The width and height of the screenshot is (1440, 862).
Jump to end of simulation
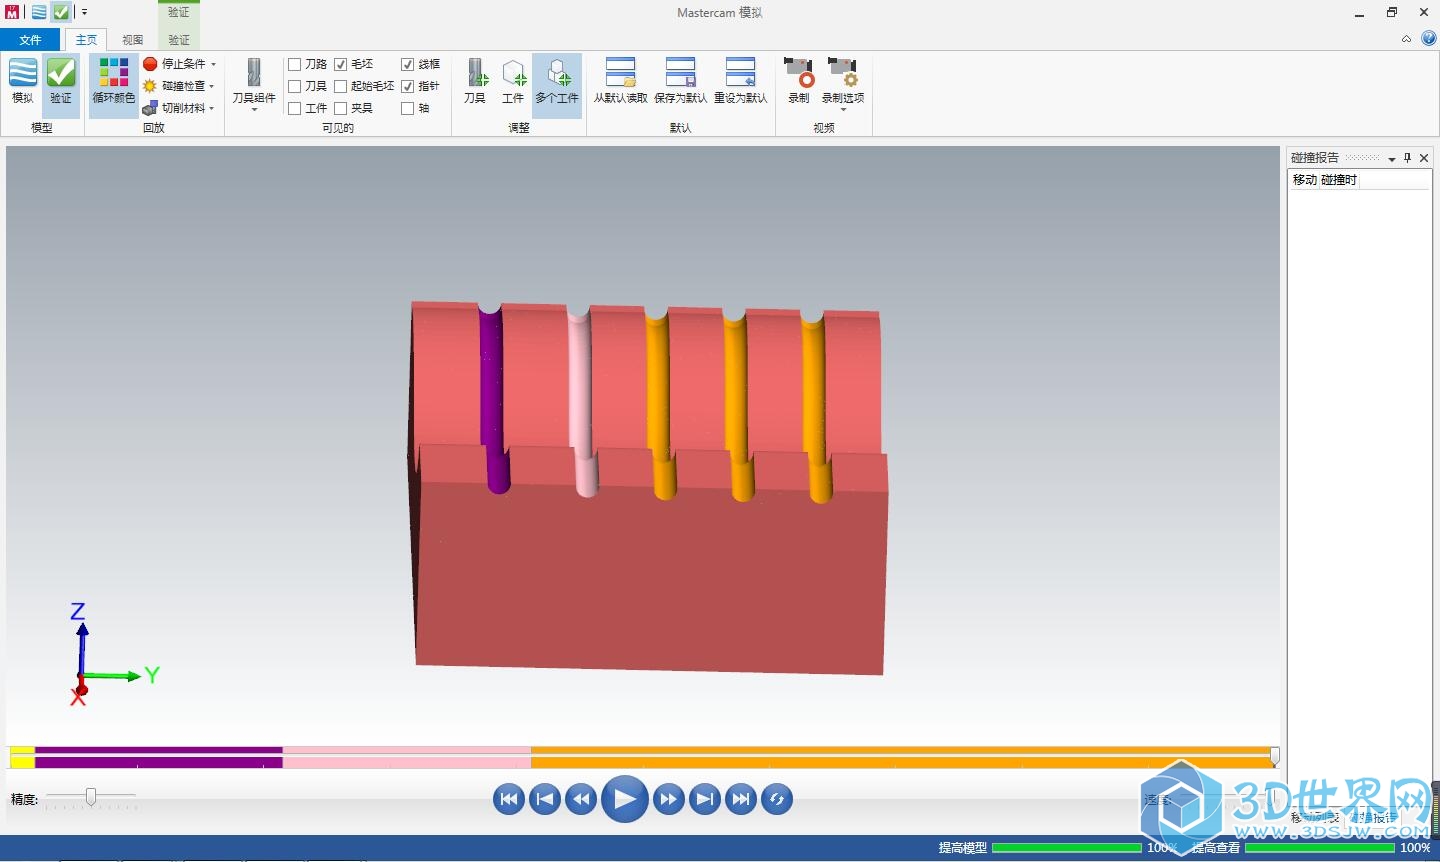click(x=741, y=799)
